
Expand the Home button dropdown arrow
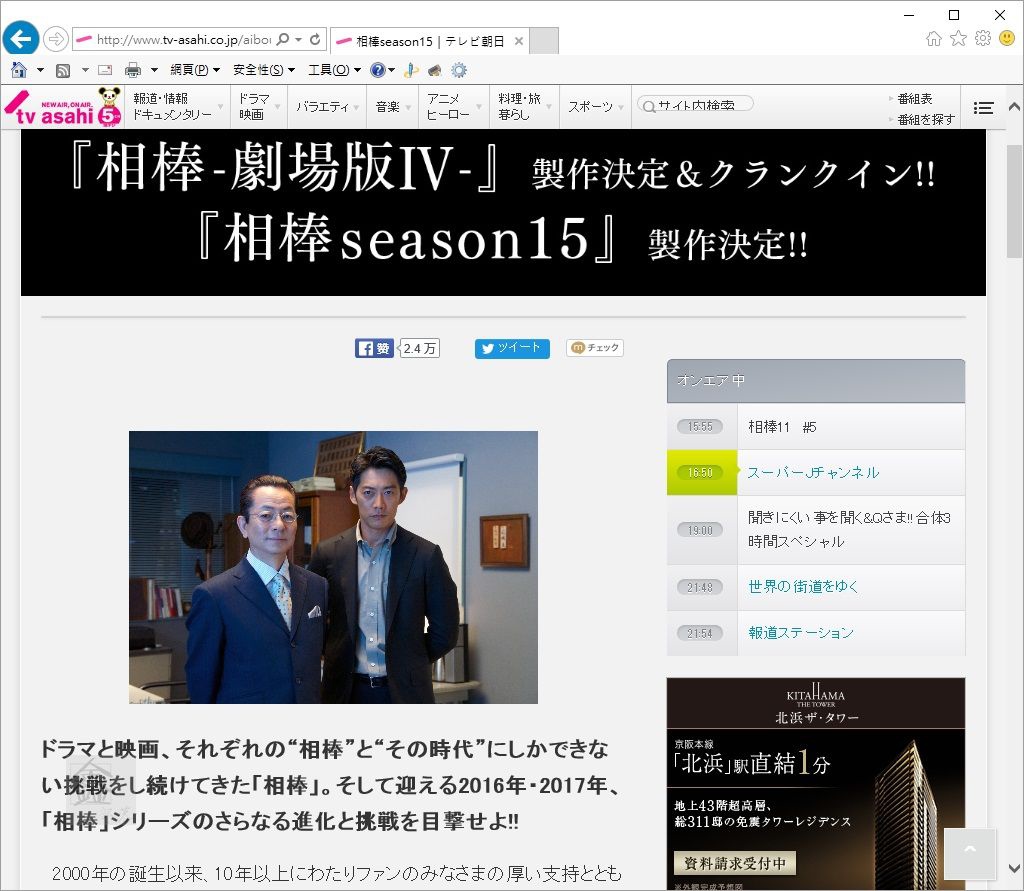tap(40, 70)
